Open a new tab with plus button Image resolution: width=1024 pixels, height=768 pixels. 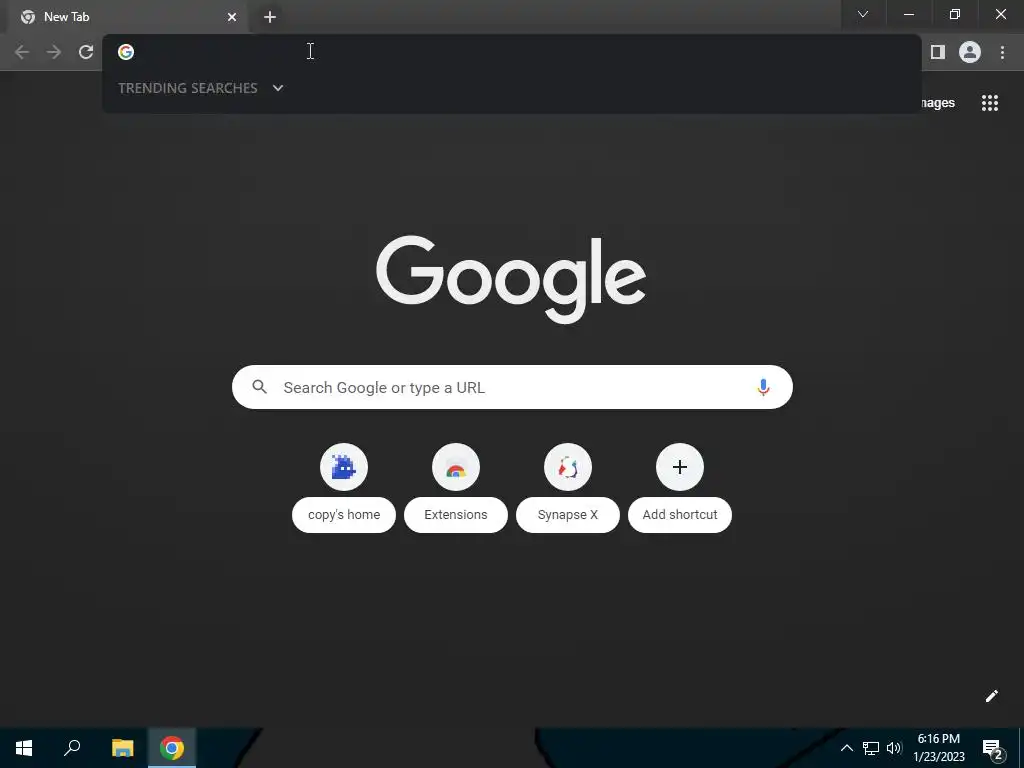[270, 17]
